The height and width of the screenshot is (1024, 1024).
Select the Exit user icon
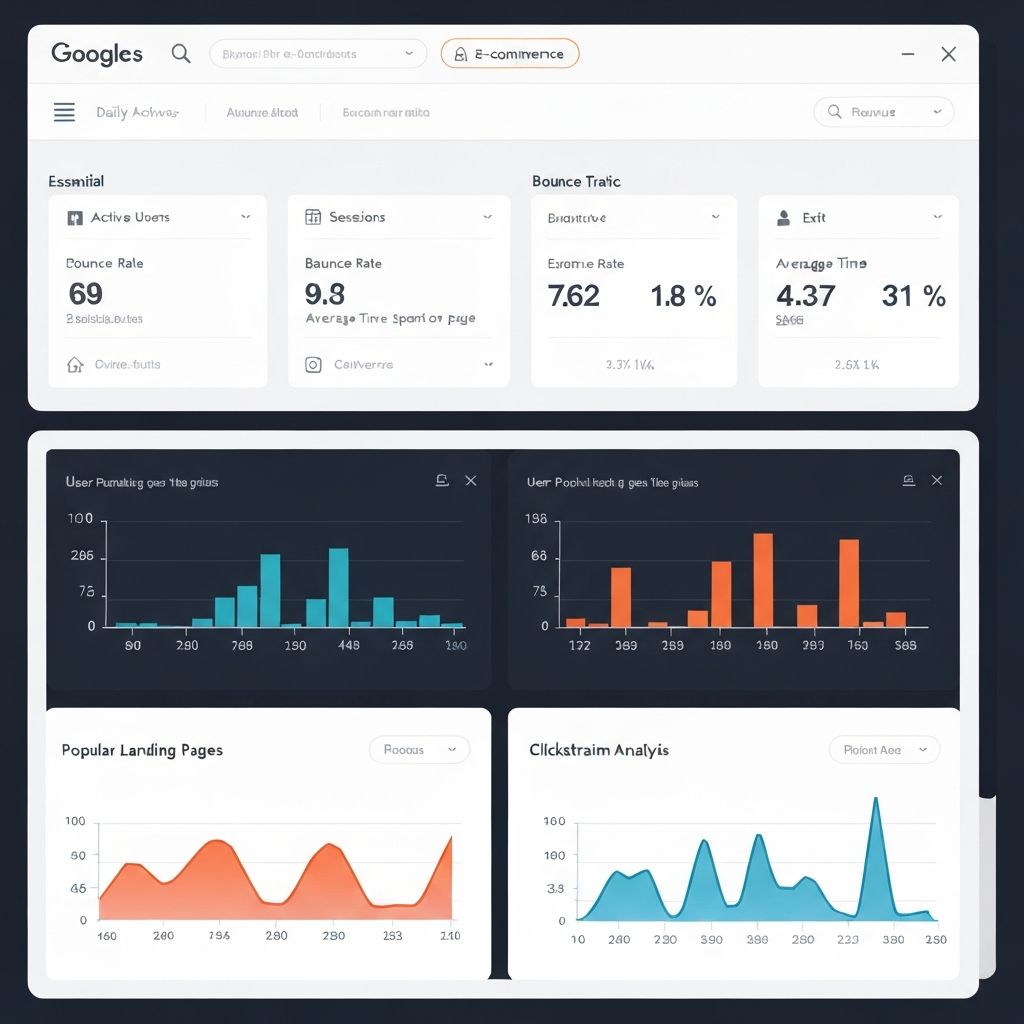pos(782,217)
